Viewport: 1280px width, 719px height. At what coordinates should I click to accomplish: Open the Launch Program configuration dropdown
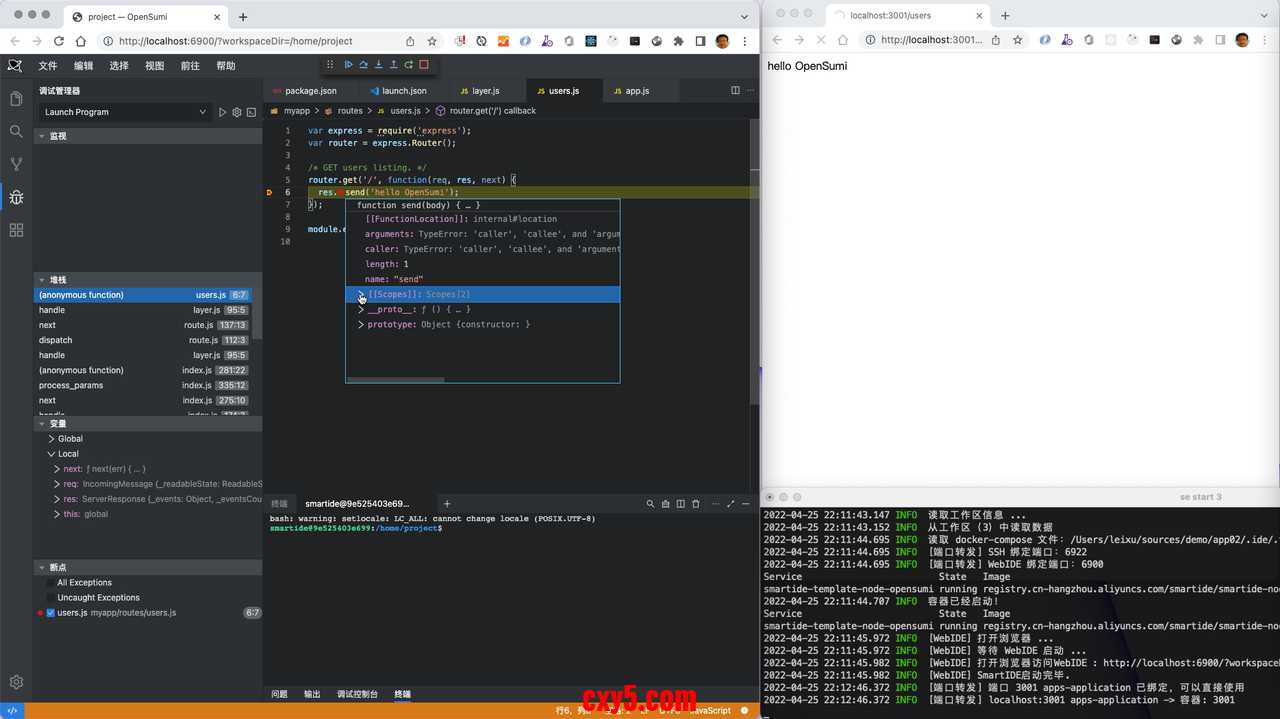tap(125, 113)
